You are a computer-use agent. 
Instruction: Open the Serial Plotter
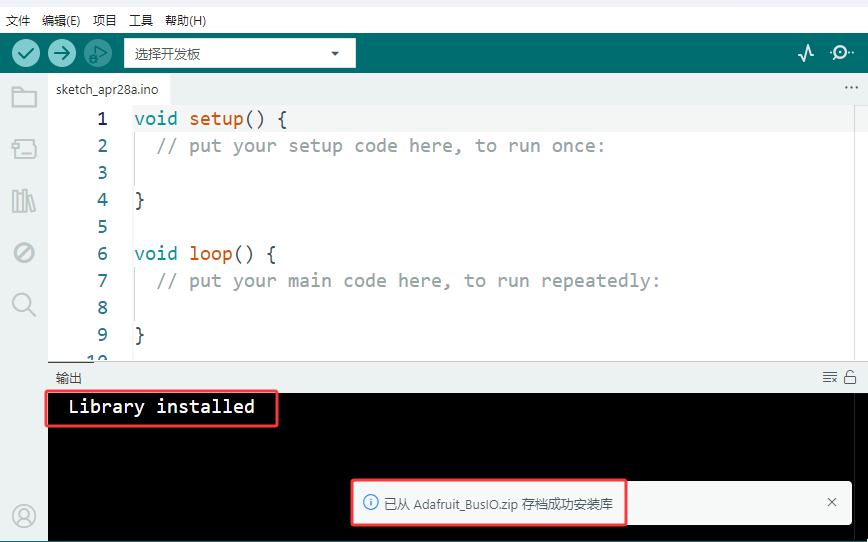coord(806,53)
